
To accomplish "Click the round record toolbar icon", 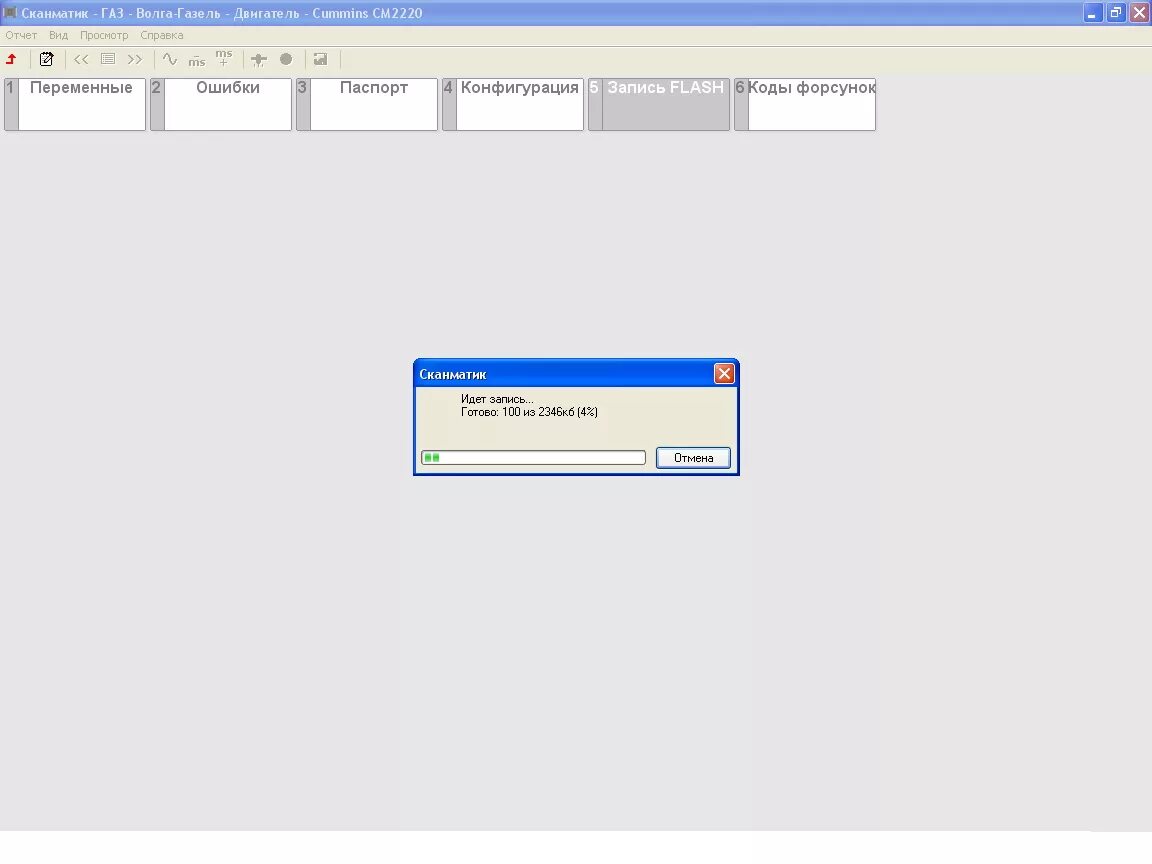I will [x=286, y=59].
